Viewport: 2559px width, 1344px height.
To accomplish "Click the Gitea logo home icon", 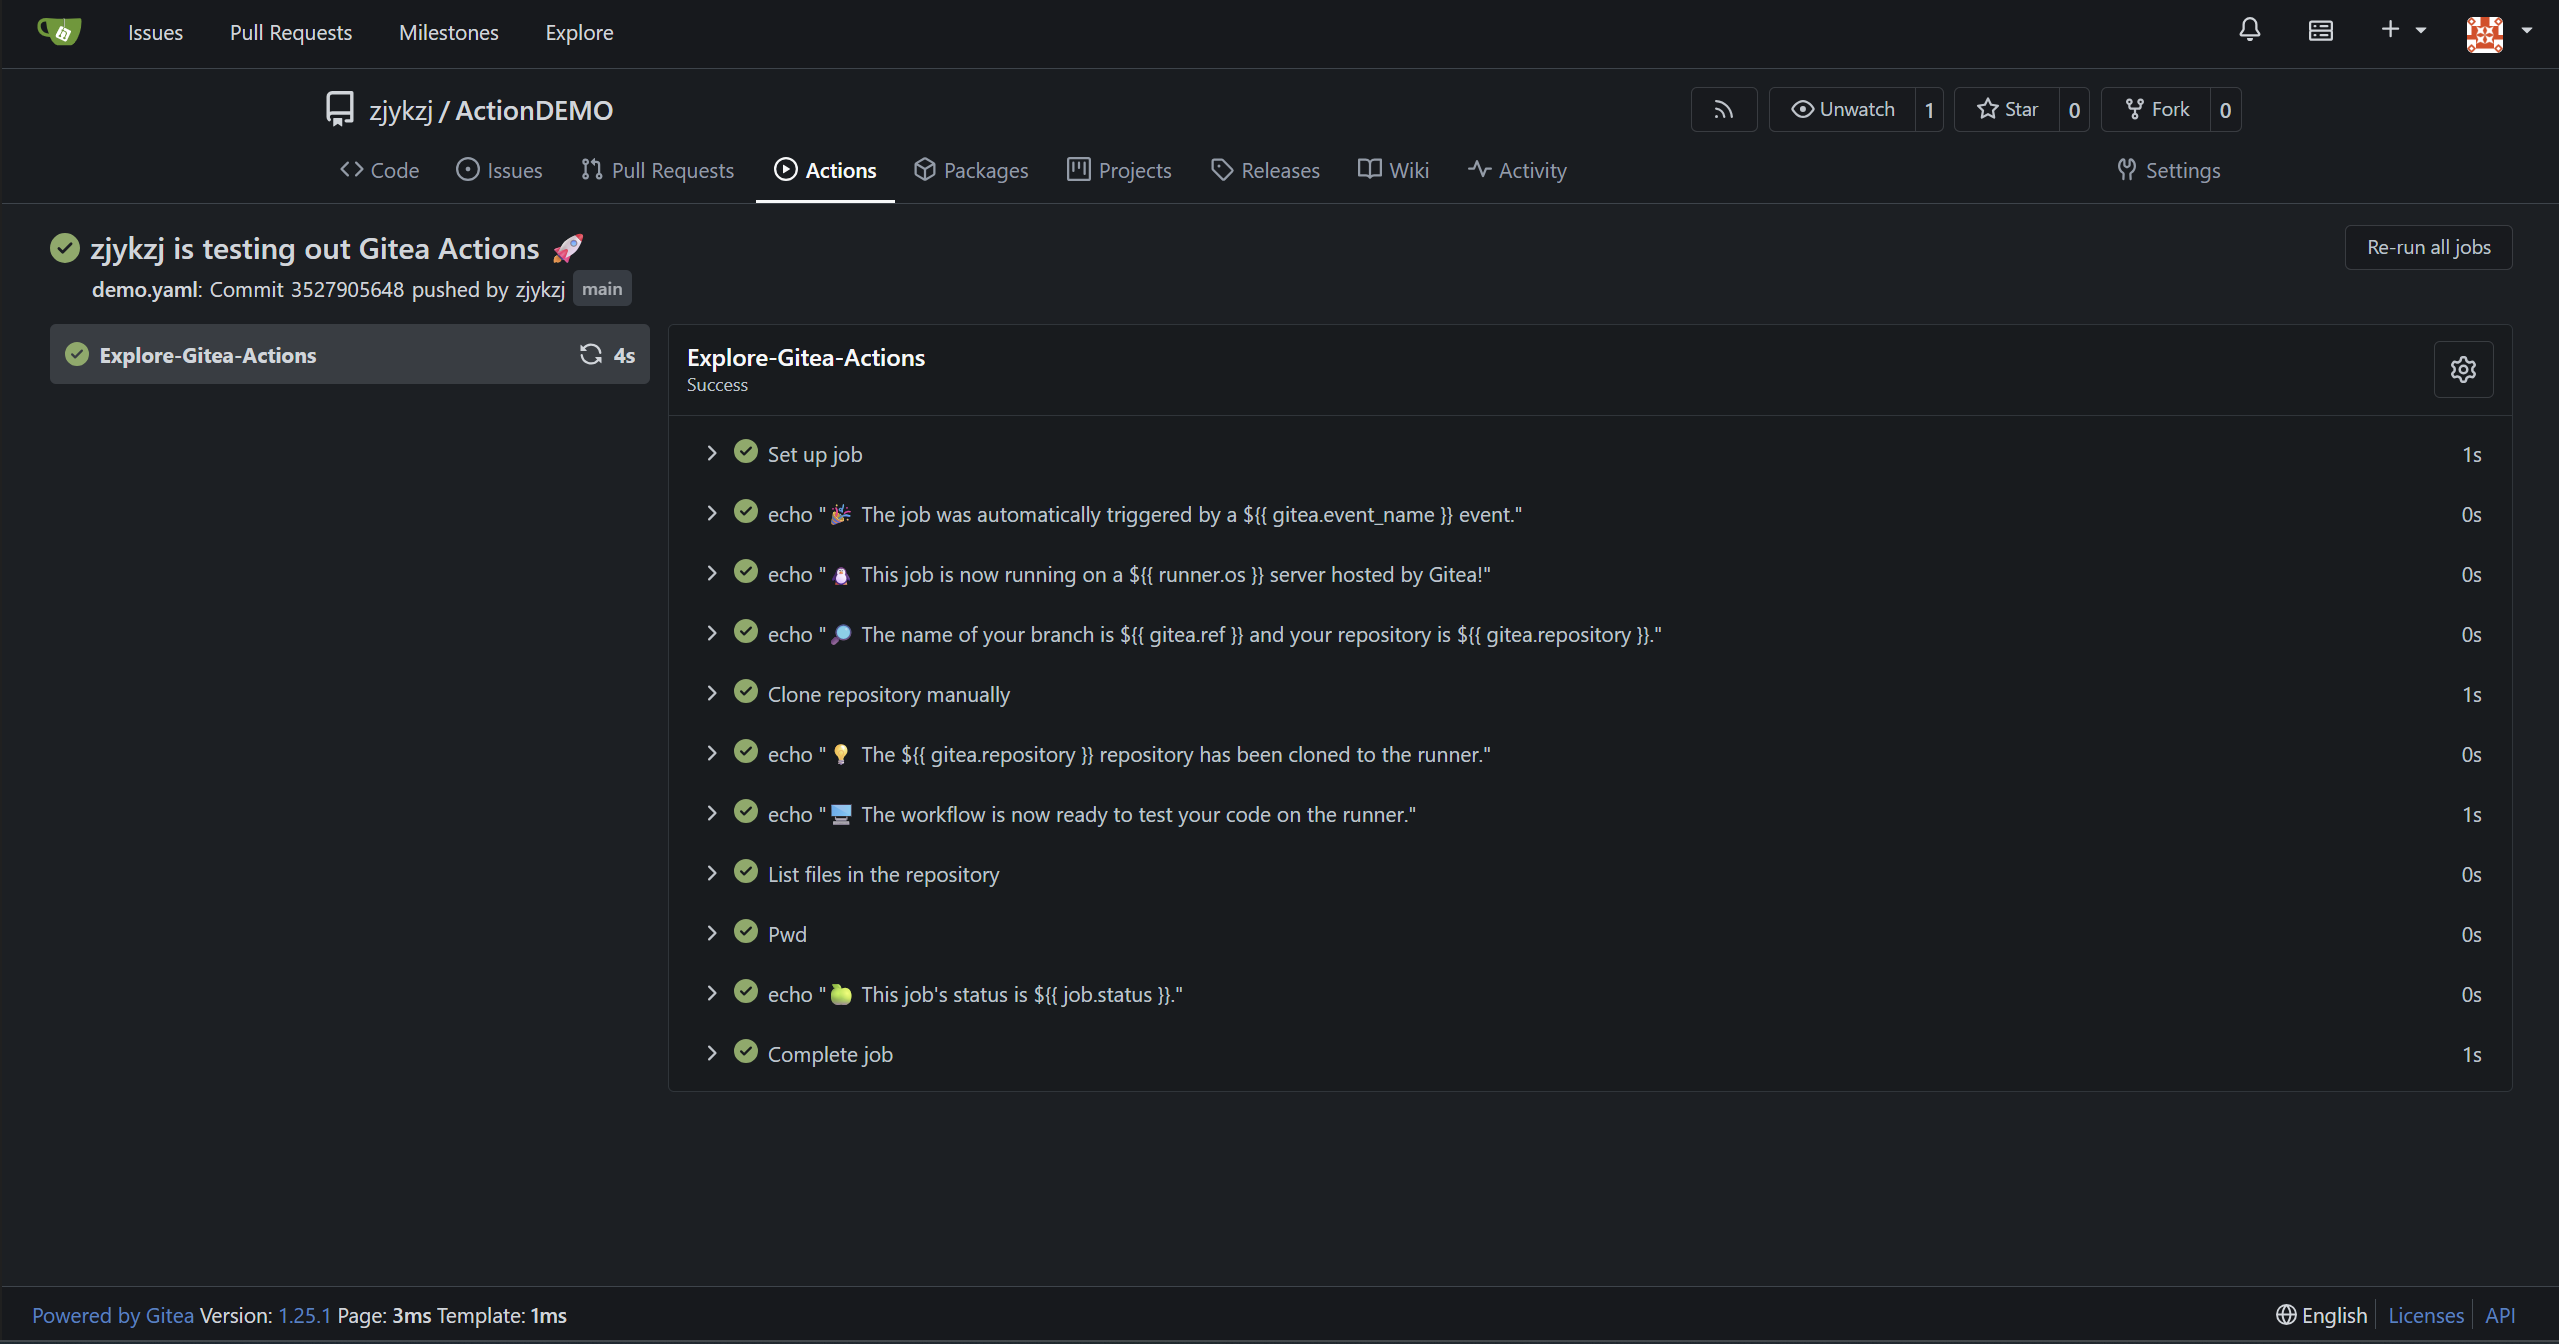I will (59, 32).
